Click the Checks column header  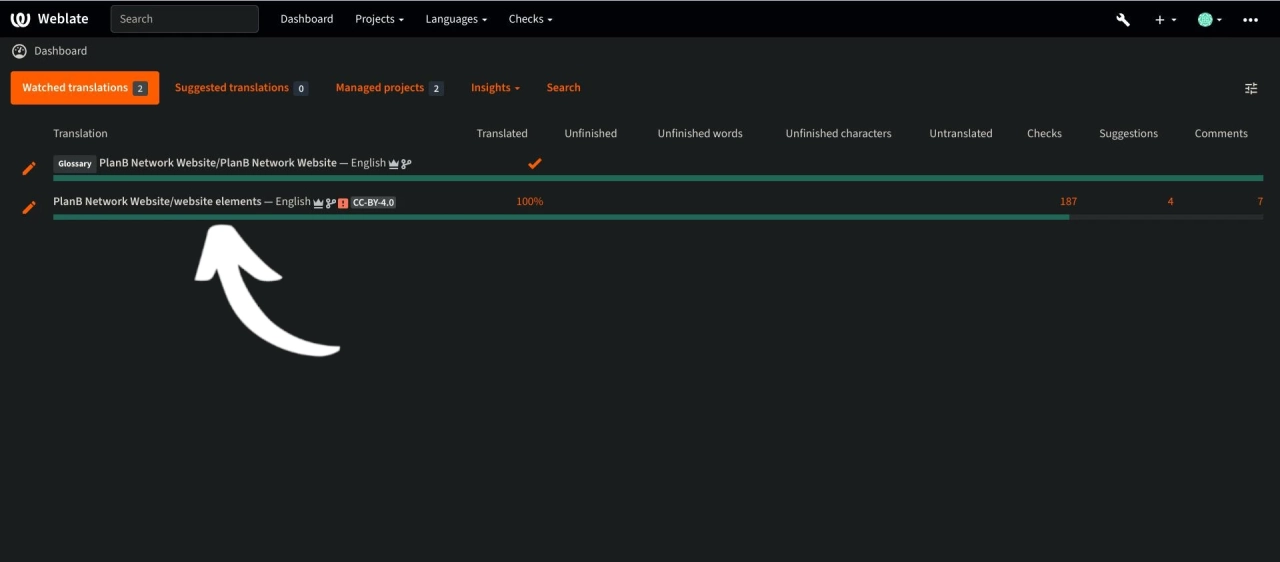pos(1044,133)
